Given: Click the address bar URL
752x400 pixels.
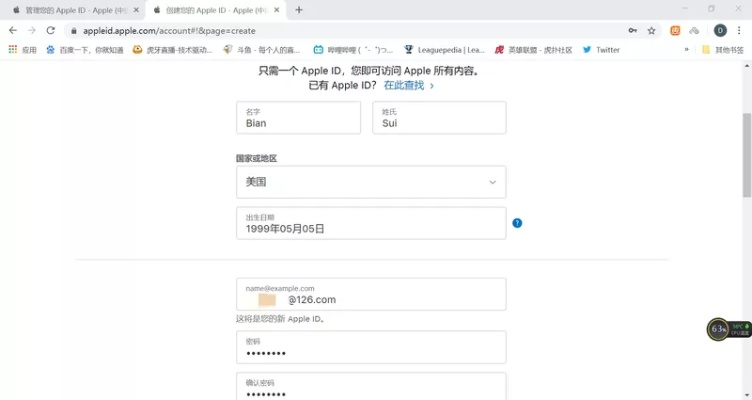Looking at the screenshot, I should 169,31.
